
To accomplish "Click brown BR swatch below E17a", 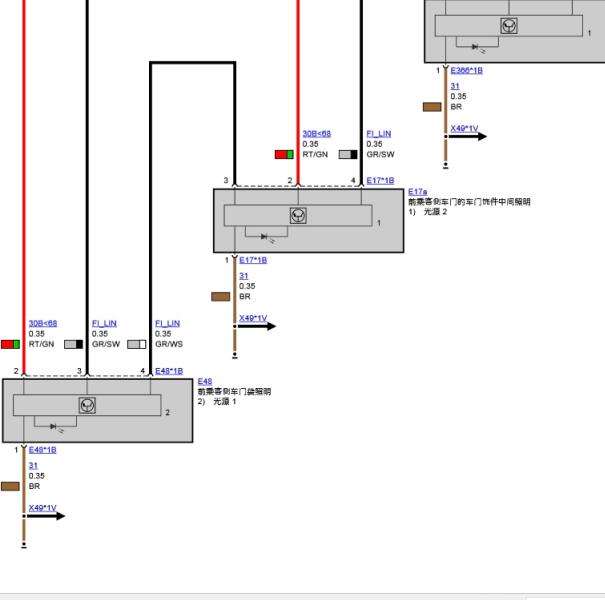I will 221,296.
